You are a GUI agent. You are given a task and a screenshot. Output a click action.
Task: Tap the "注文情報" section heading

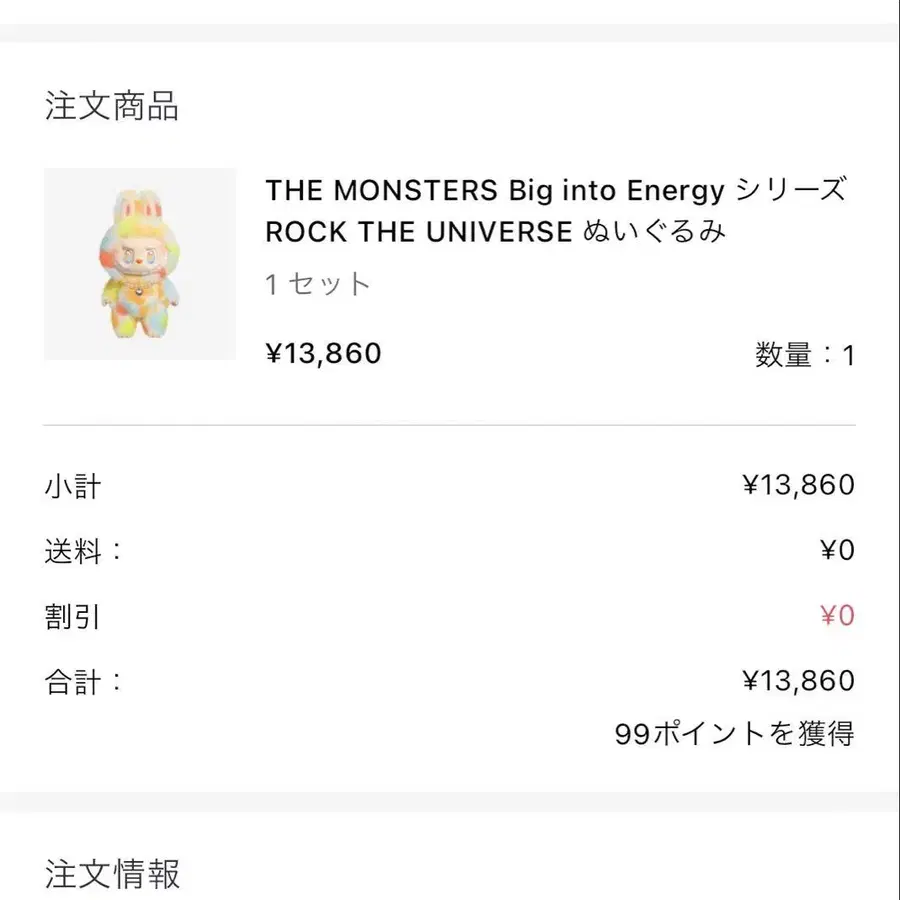(112, 874)
